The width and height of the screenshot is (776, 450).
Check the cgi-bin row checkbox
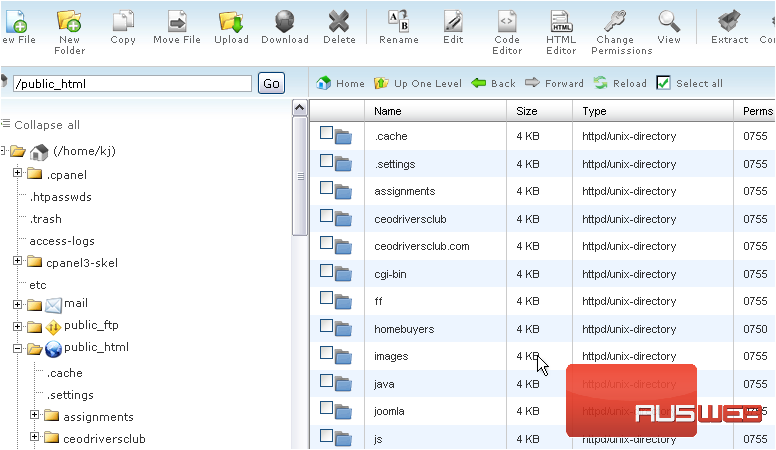[326, 270]
